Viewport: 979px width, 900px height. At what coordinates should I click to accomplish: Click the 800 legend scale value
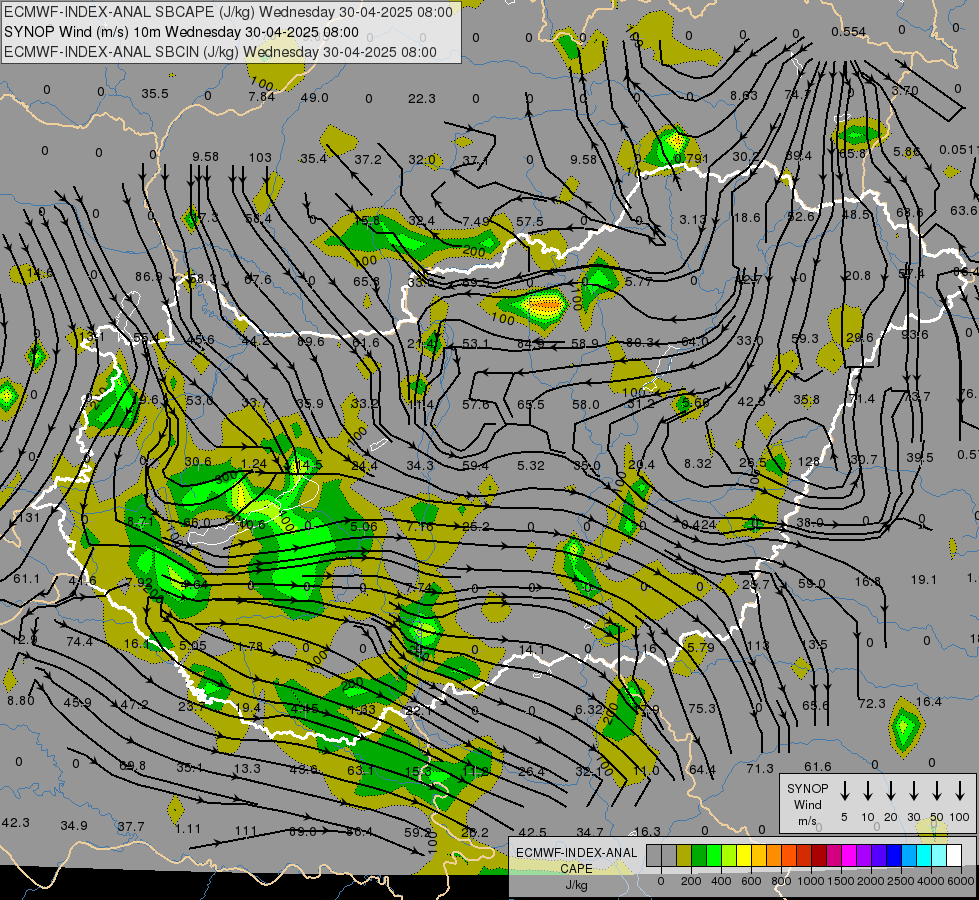781,881
